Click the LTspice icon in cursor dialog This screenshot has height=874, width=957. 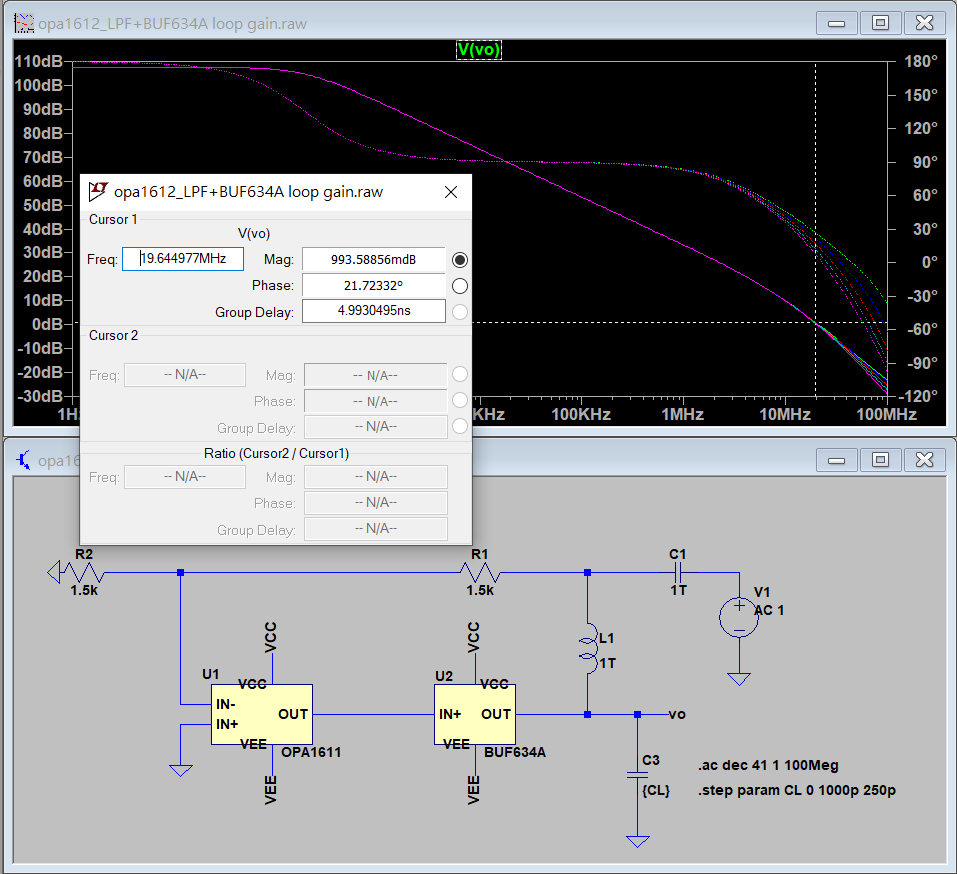98,192
